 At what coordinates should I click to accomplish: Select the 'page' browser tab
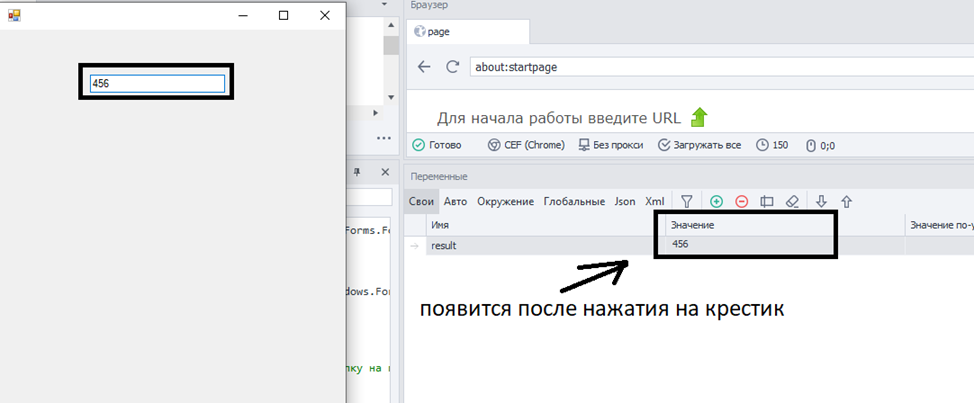468,32
